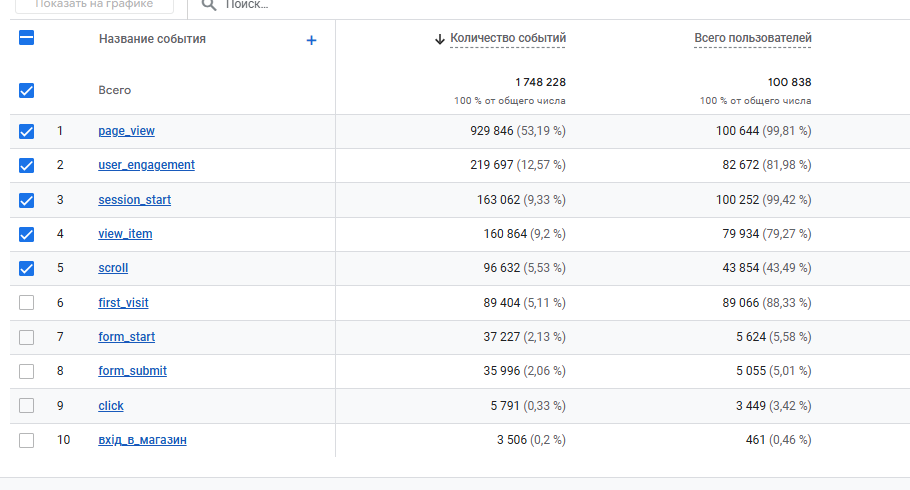Open the click event link
This screenshot has height=490, width=910.
coord(111,406)
